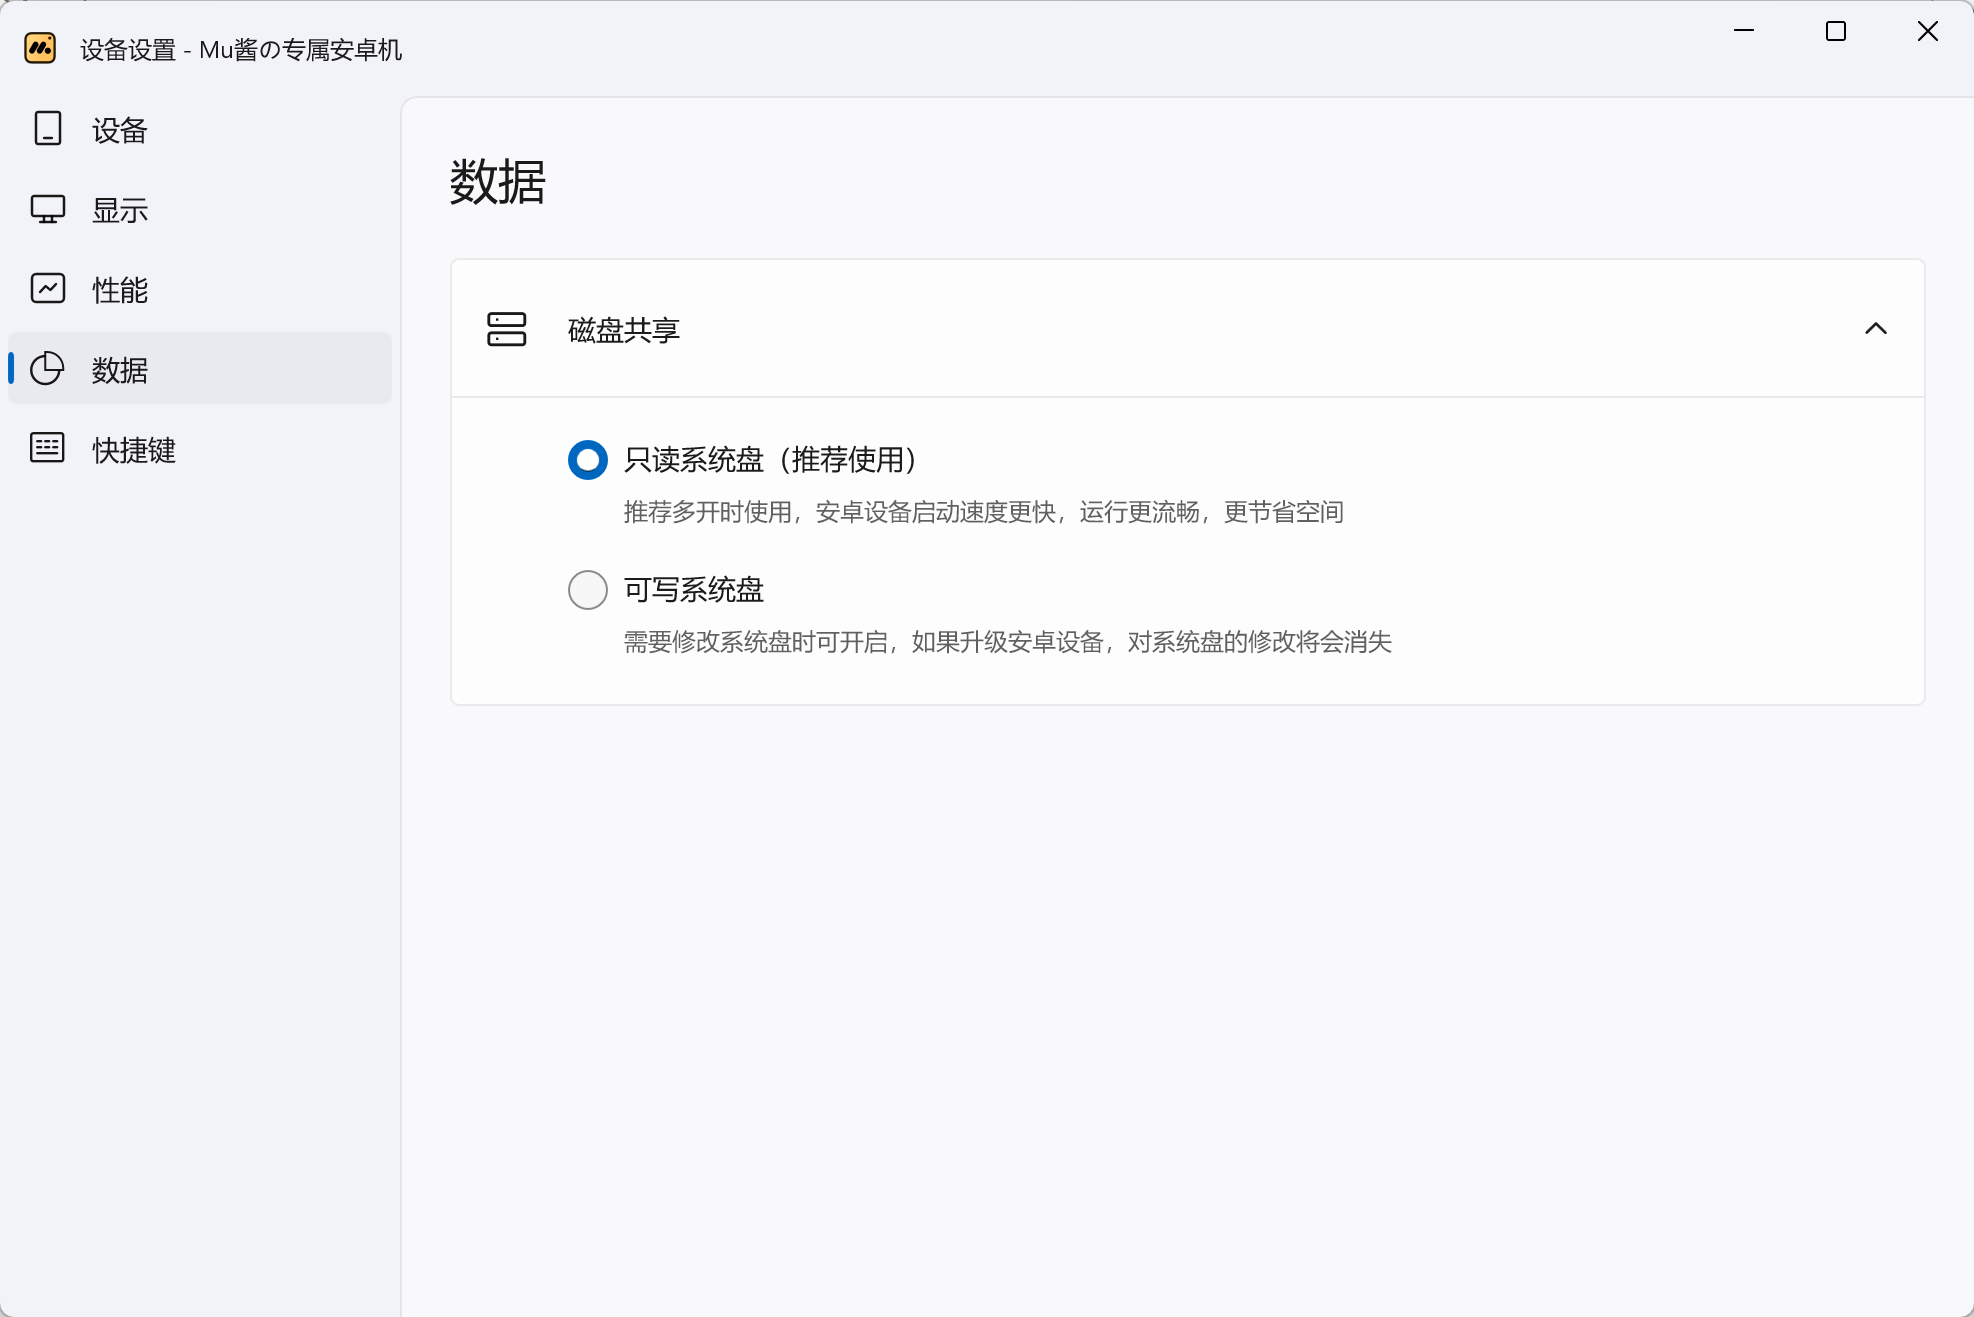This screenshot has width=1974, height=1317.
Task: Collapse the 磁盘共享 section chevron
Action: click(x=1875, y=329)
